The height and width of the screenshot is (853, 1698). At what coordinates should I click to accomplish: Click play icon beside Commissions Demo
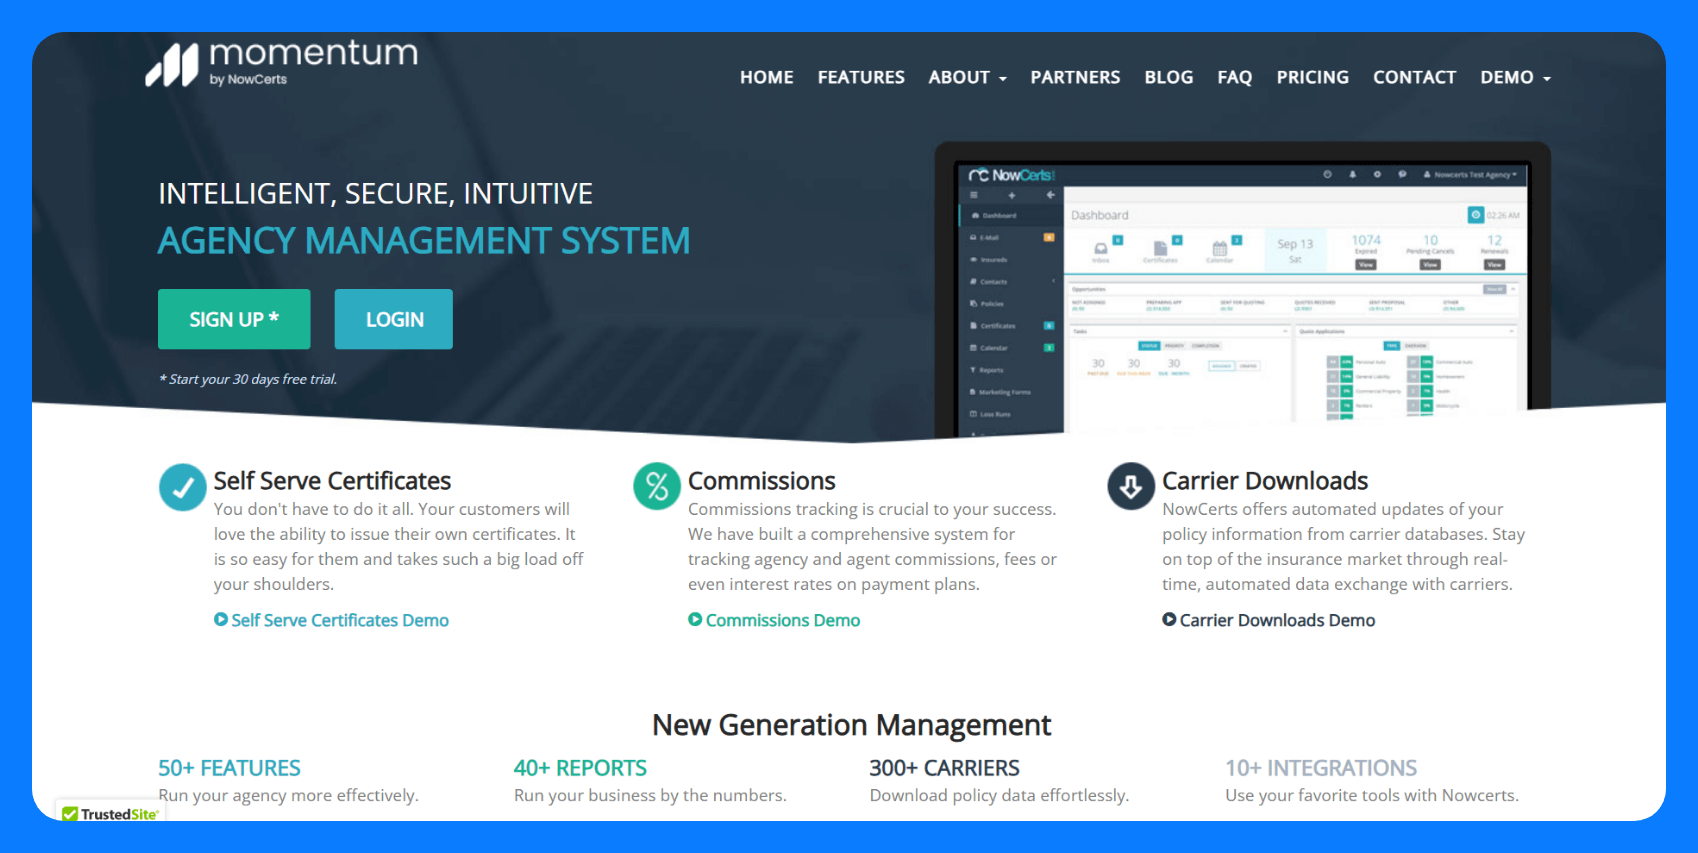[x=695, y=620]
